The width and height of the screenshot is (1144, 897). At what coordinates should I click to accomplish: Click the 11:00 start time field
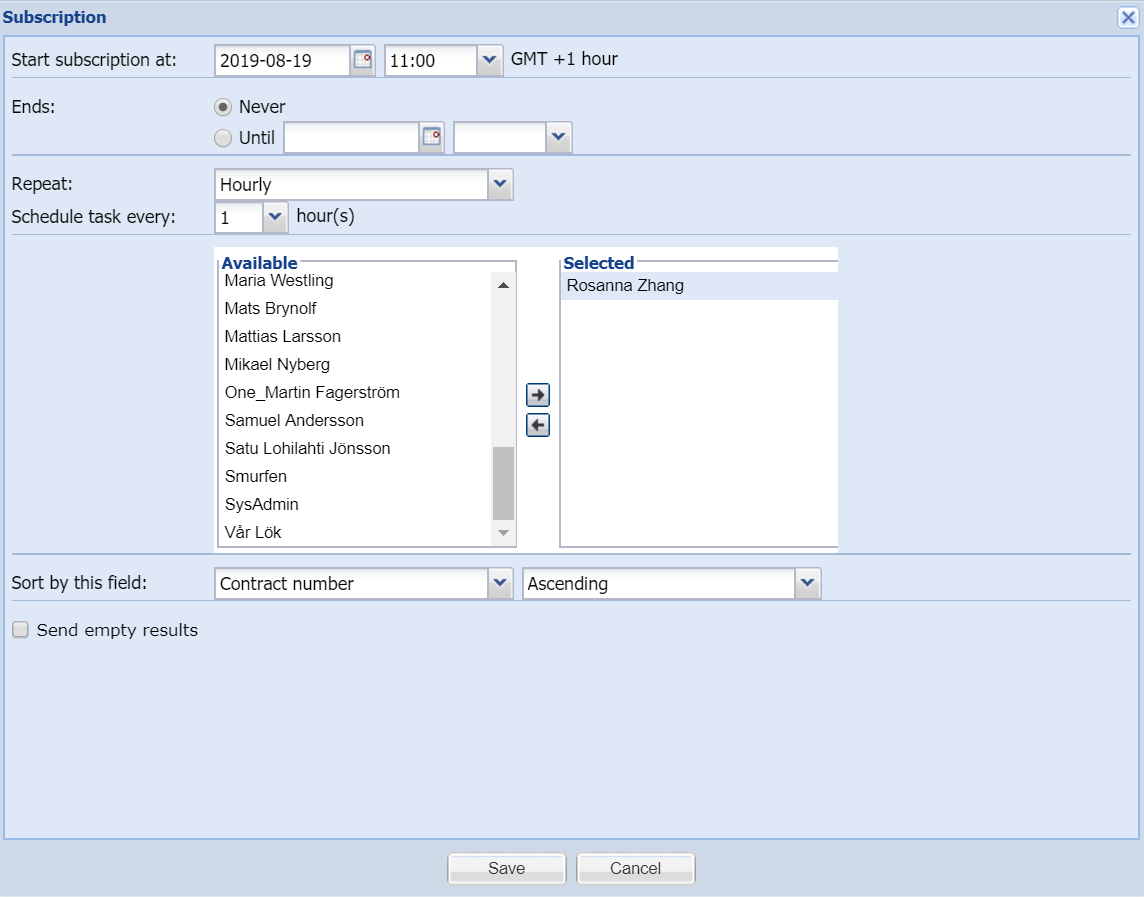pyautogui.click(x=431, y=60)
